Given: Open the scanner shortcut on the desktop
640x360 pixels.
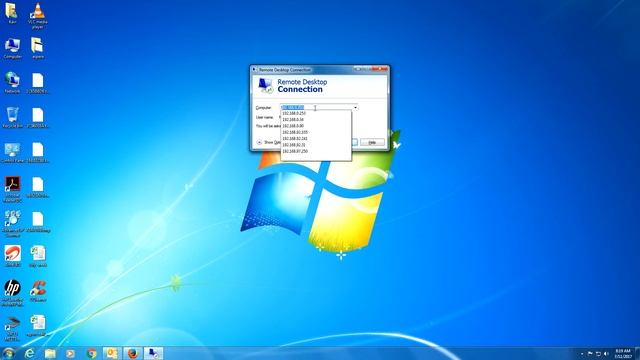Looking at the screenshot, I should 12,329.
